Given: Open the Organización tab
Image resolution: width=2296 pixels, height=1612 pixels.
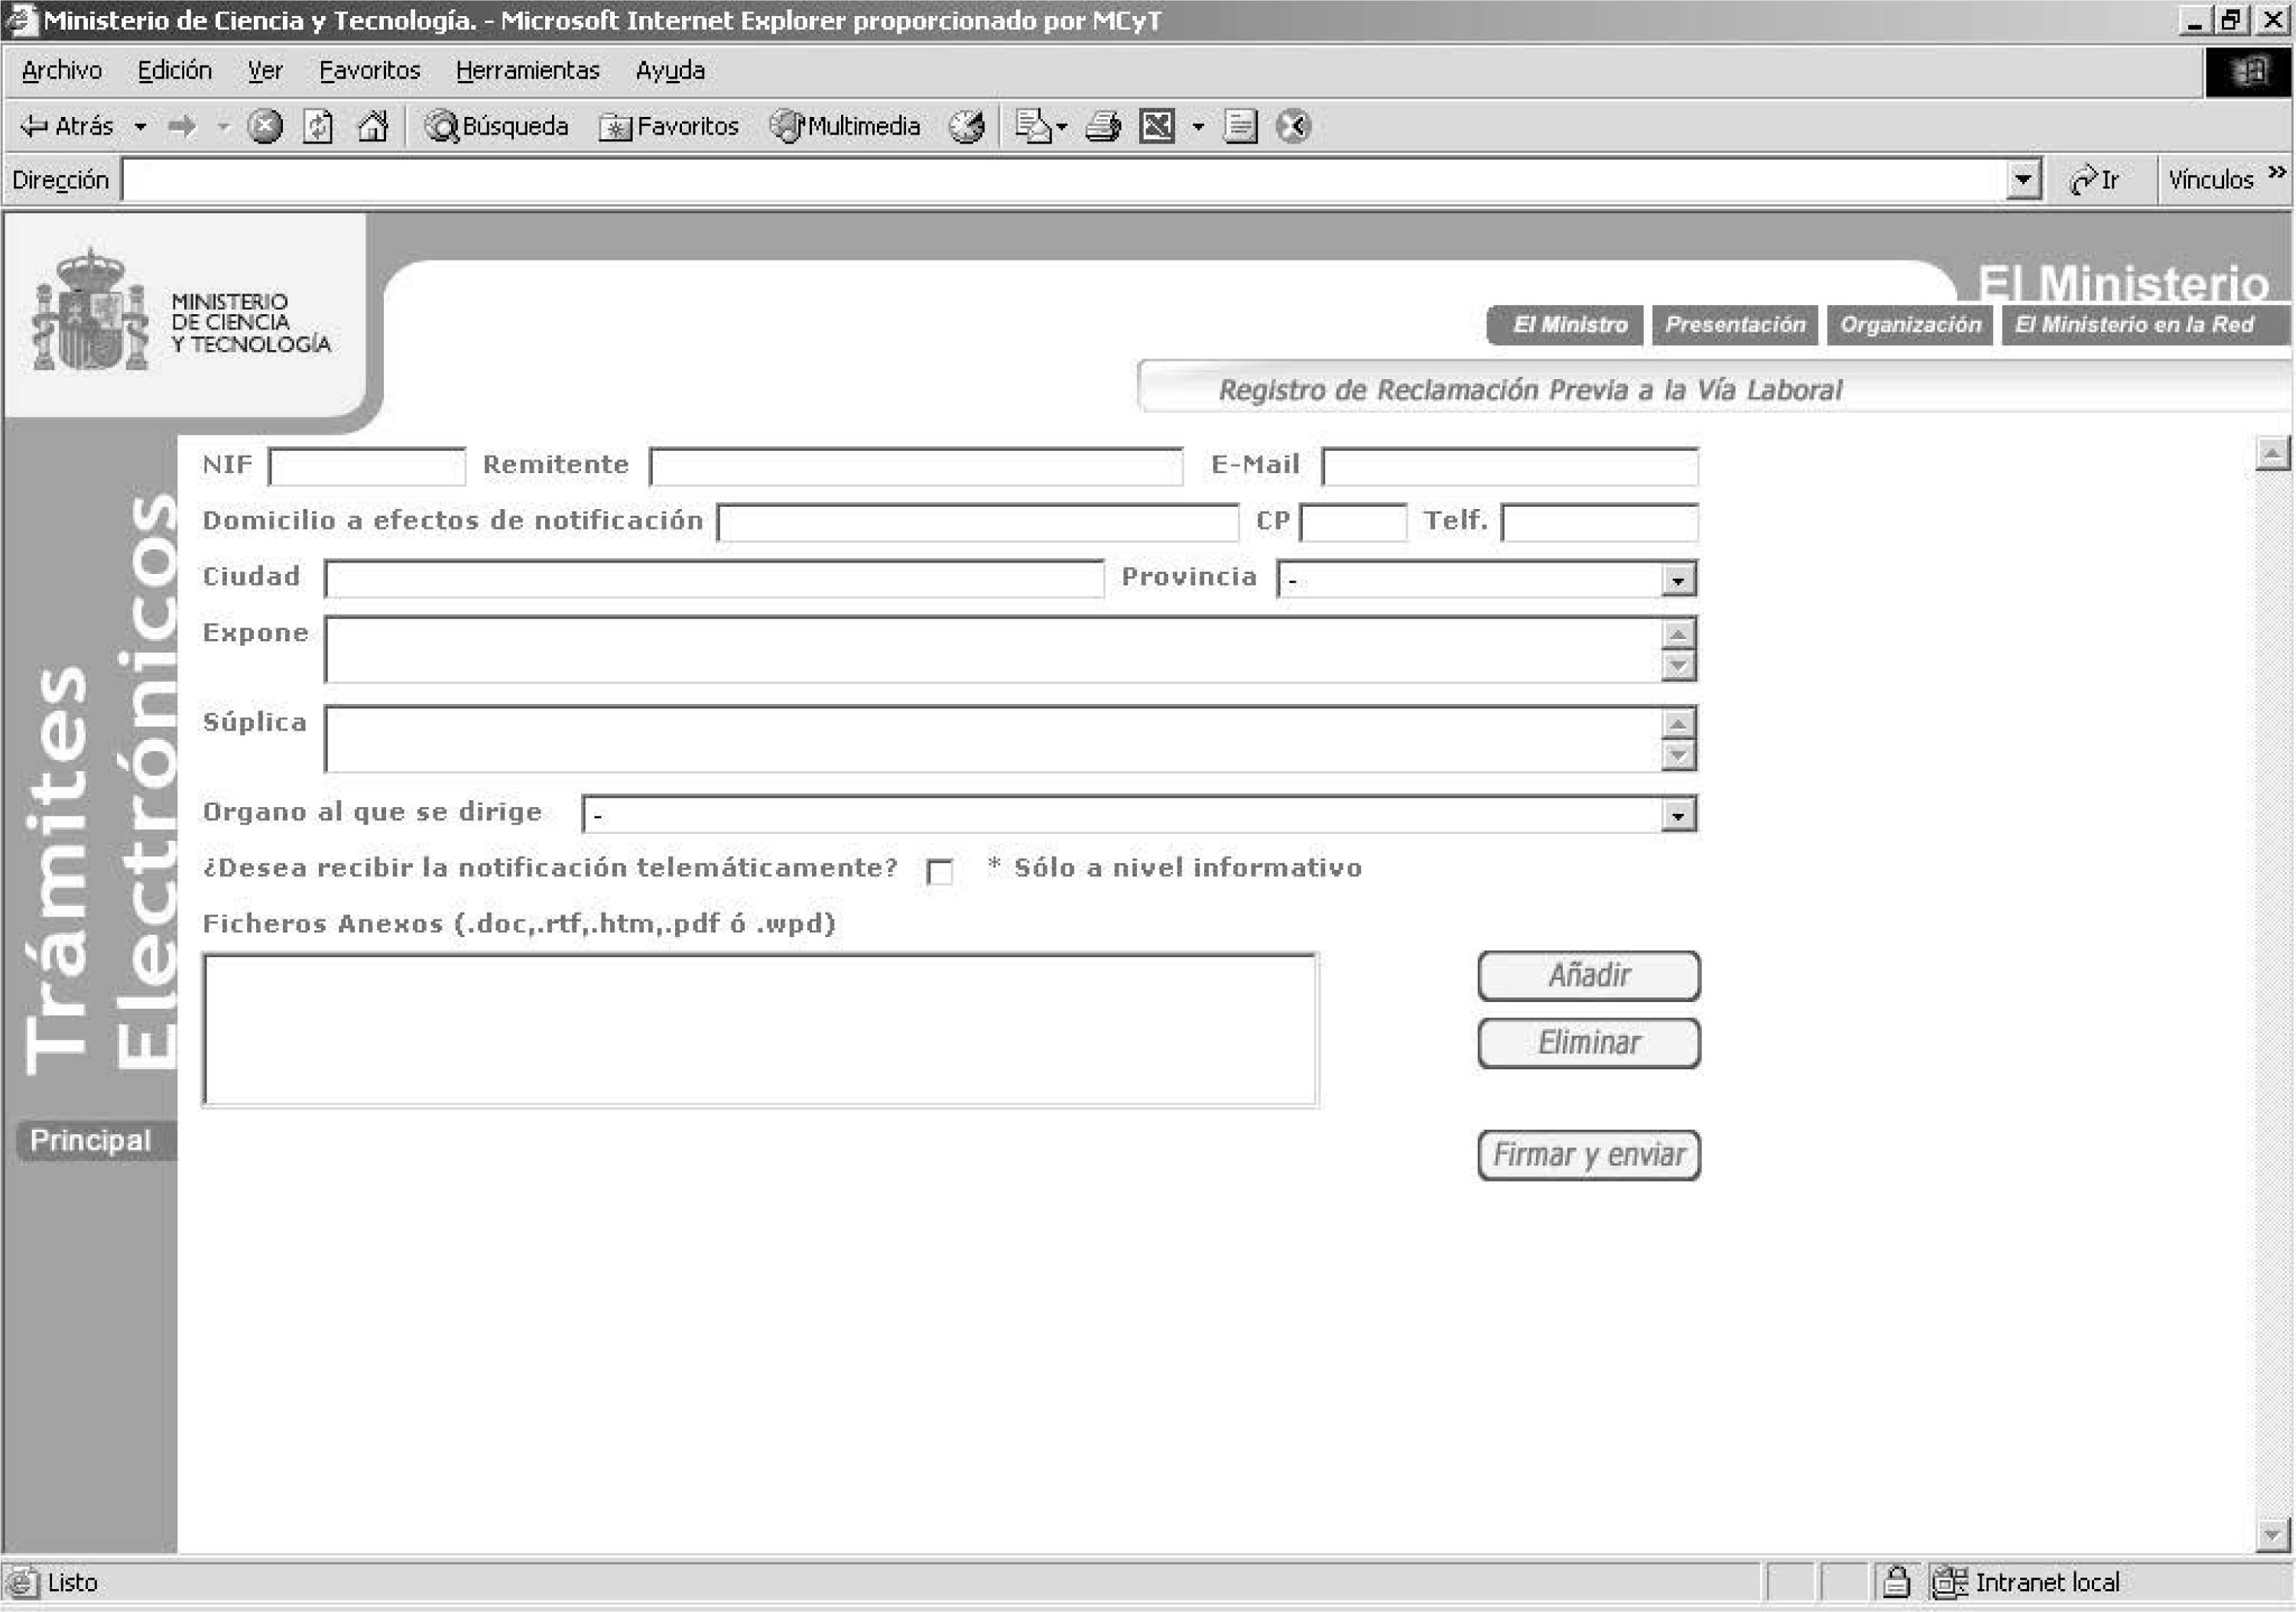Looking at the screenshot, I should coord(1910,326).
